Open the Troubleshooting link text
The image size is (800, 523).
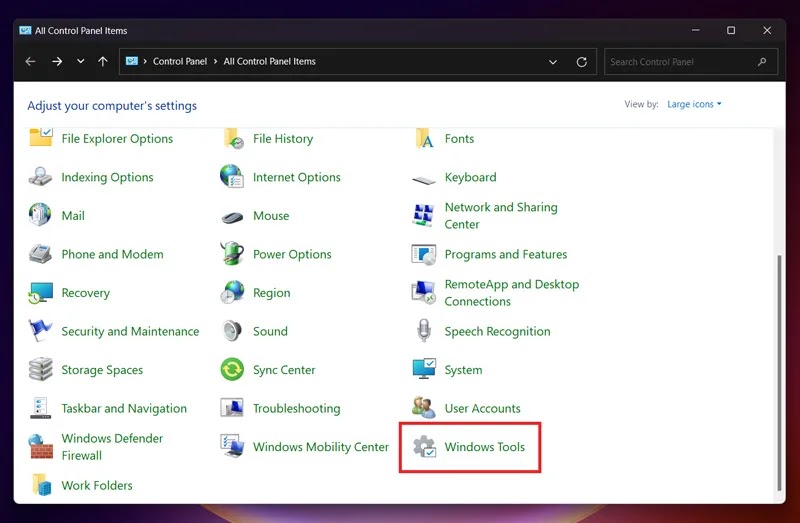296,408
